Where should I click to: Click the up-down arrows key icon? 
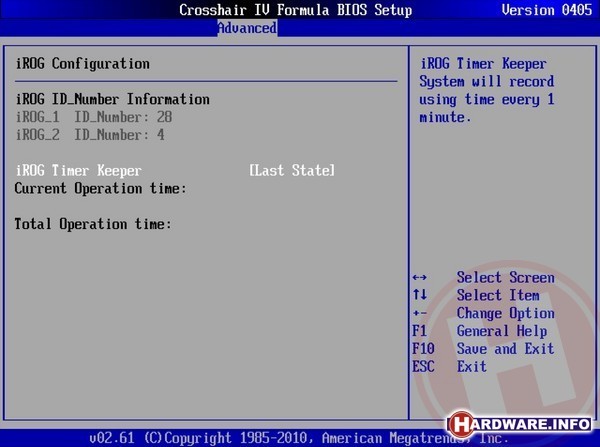[420, 295]
